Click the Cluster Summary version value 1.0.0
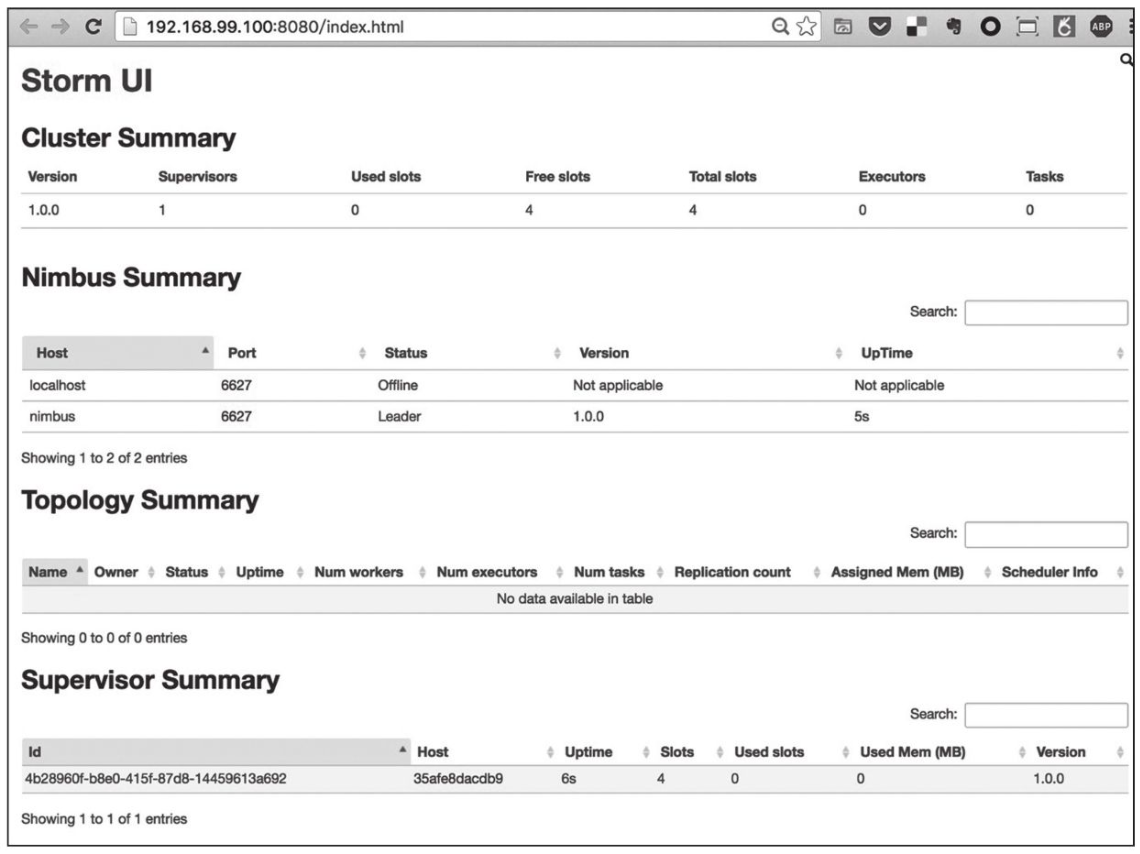Screen dimensions: 1140x854 (44, 210)
